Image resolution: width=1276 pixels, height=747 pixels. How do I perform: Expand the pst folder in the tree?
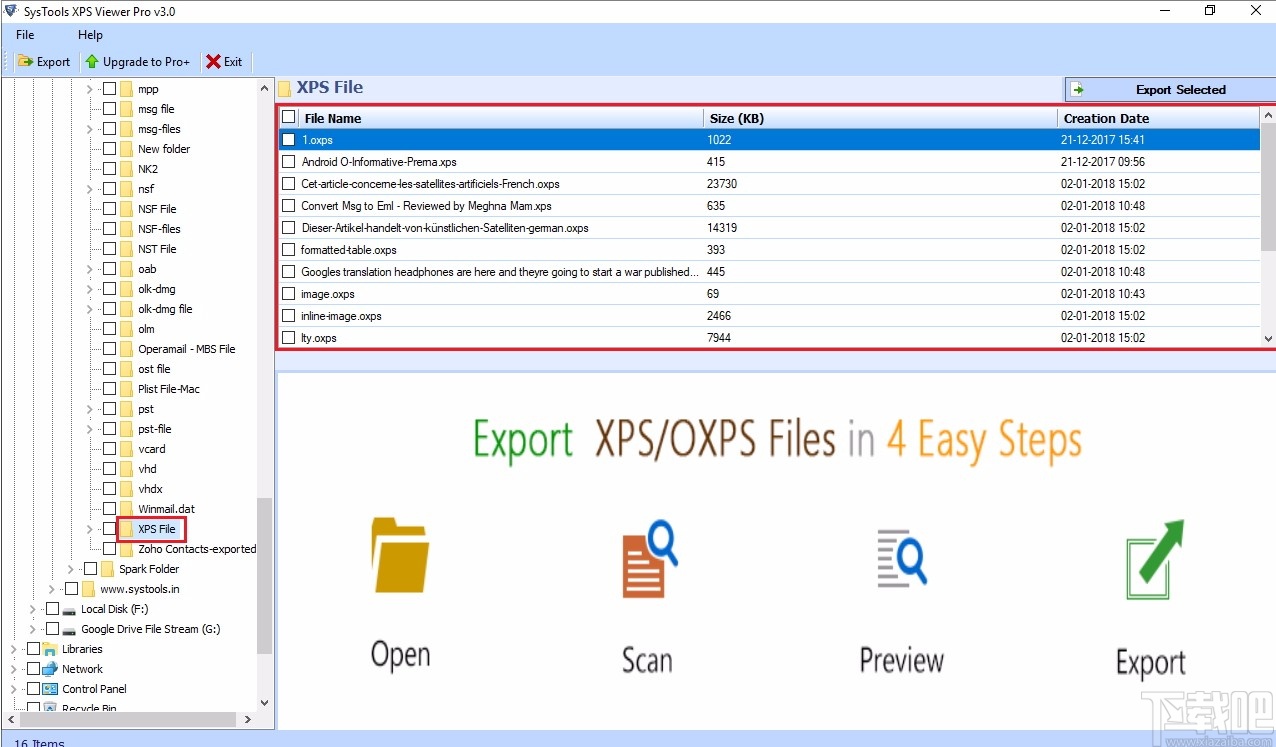click(x=88, y=408)
